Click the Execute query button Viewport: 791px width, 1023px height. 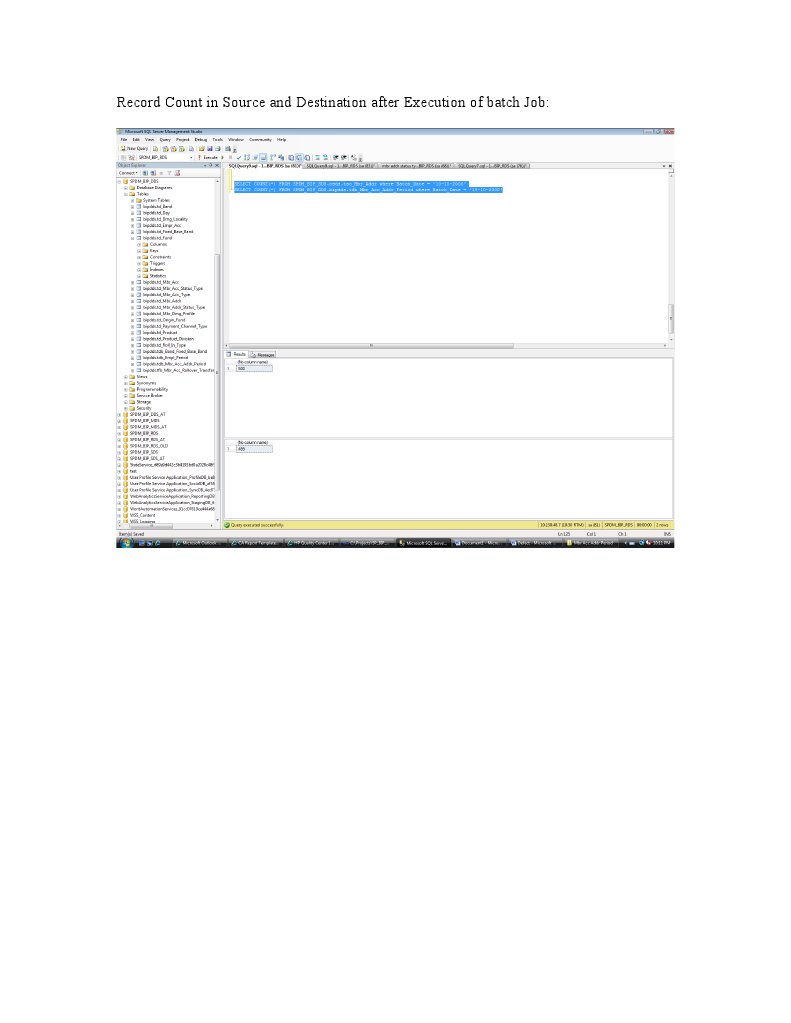(x=208, y=157)
